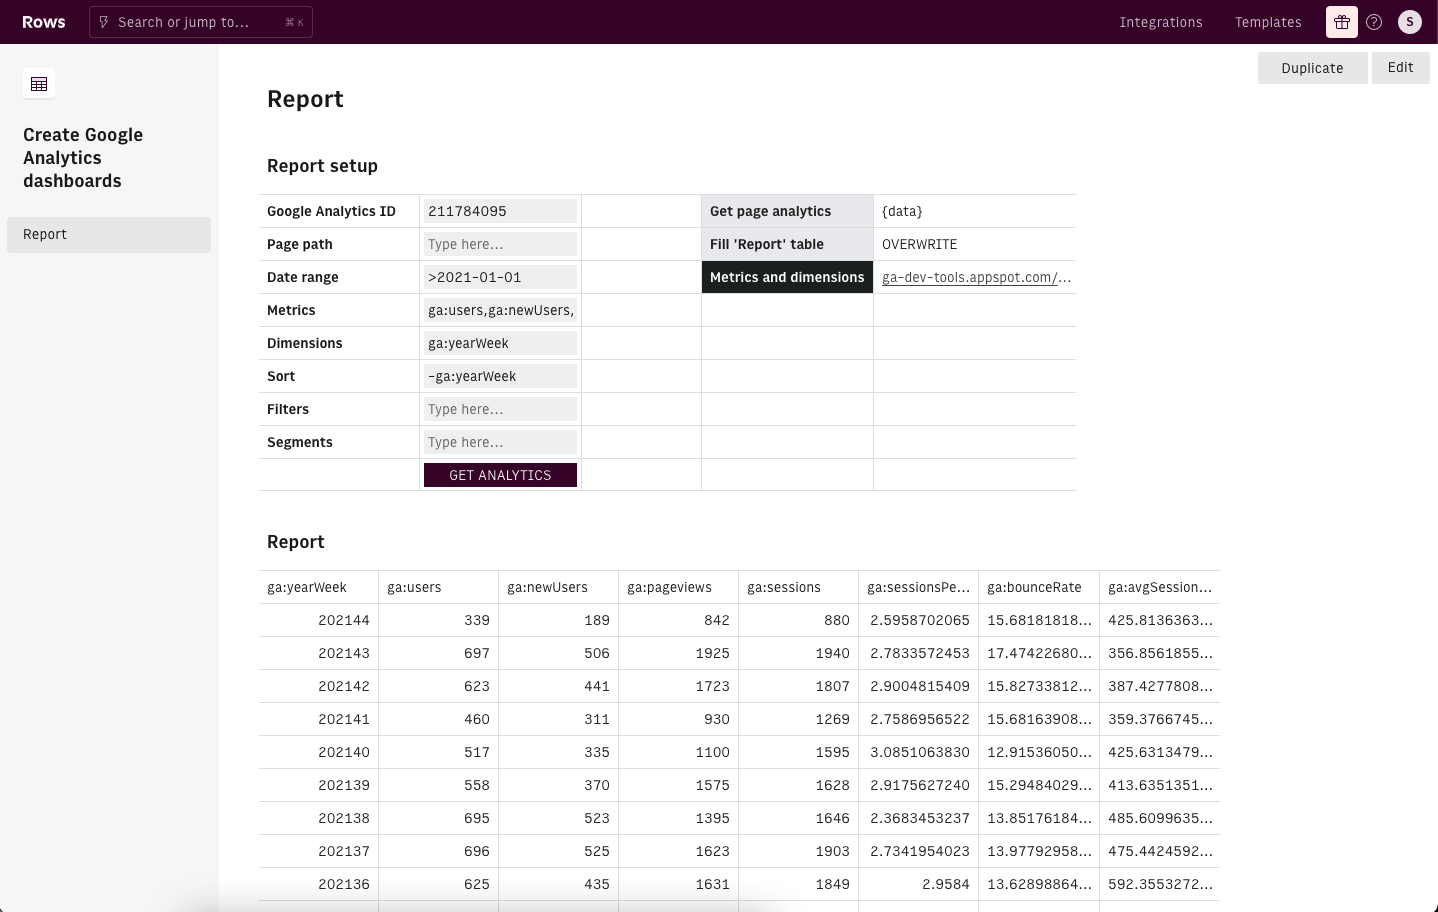Click the Filters input field
Image resolution: width=1438 pixels, height=912 pixels.
pos(500,409)
